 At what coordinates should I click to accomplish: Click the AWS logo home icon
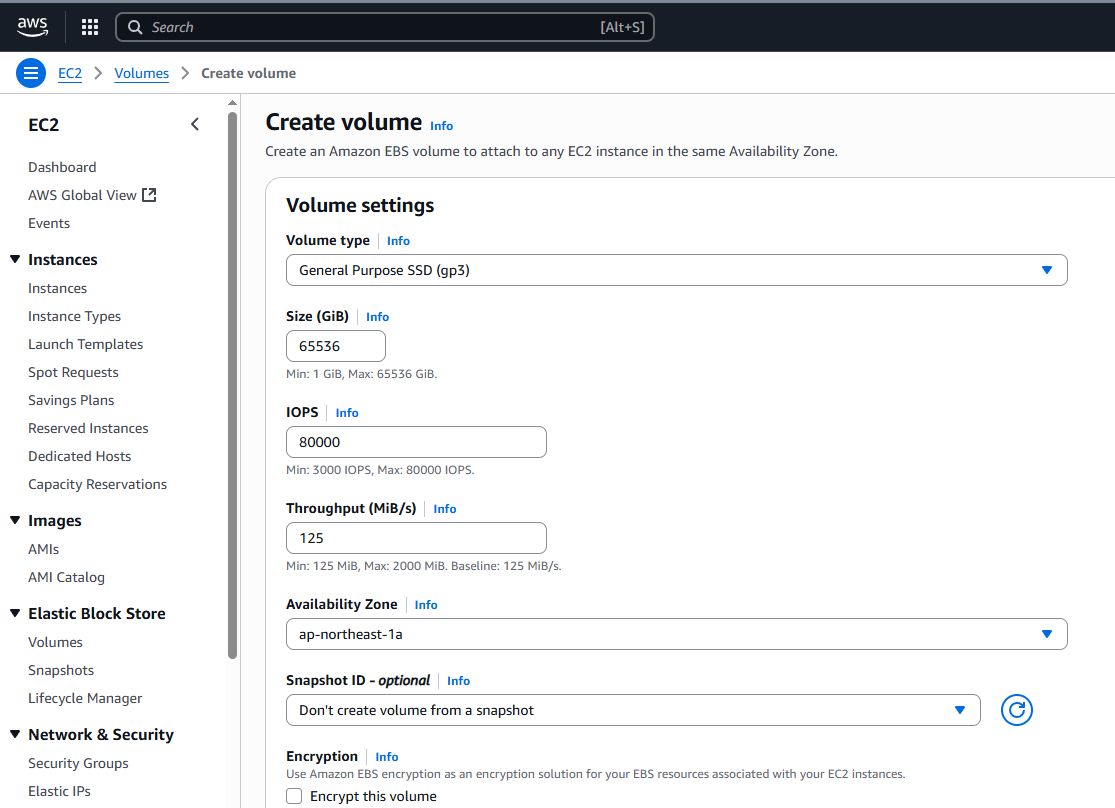(x=33, y=27)
